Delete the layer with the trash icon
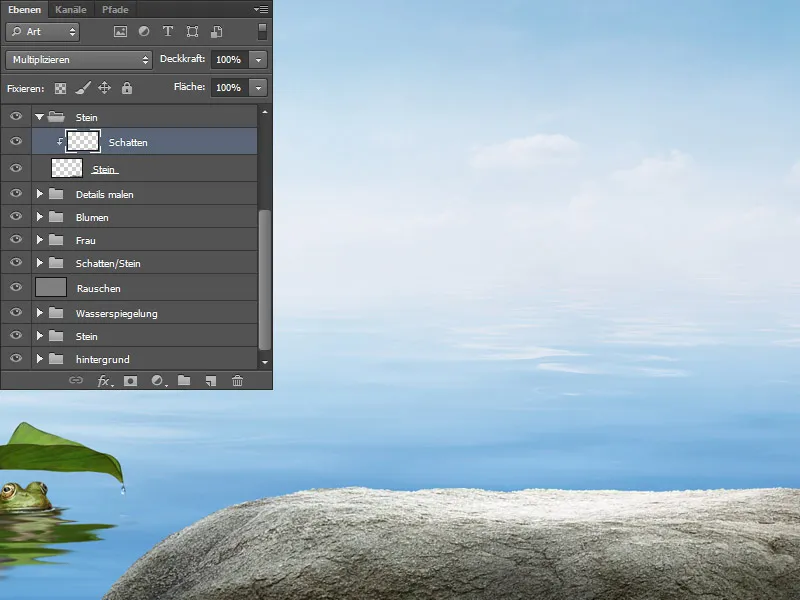The image size is (800, 600). click(237, 381)
